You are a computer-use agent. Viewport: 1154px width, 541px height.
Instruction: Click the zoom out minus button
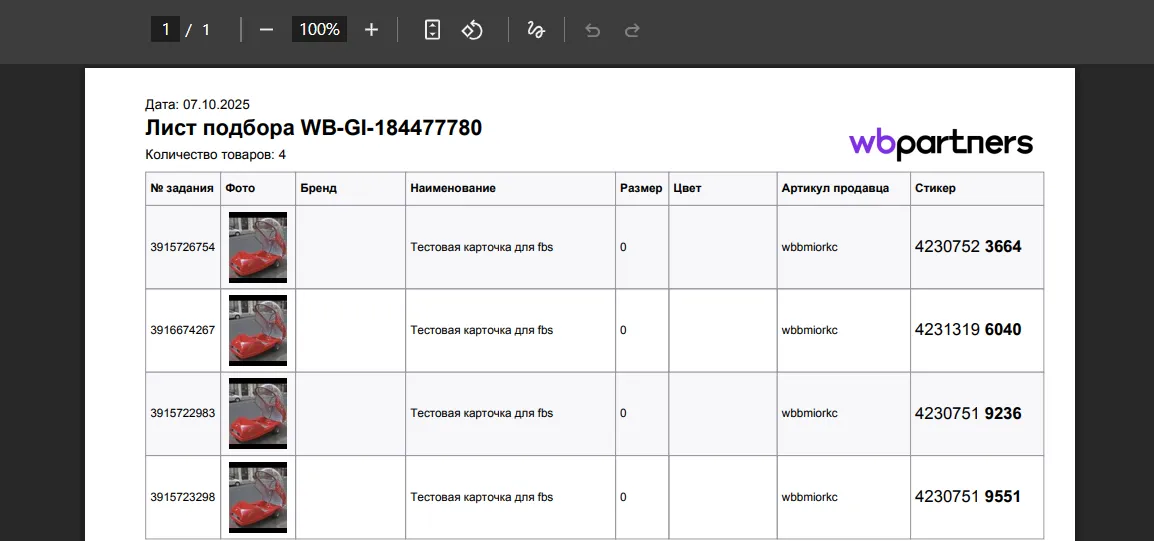pyautogui.click(x=266, y=30)
